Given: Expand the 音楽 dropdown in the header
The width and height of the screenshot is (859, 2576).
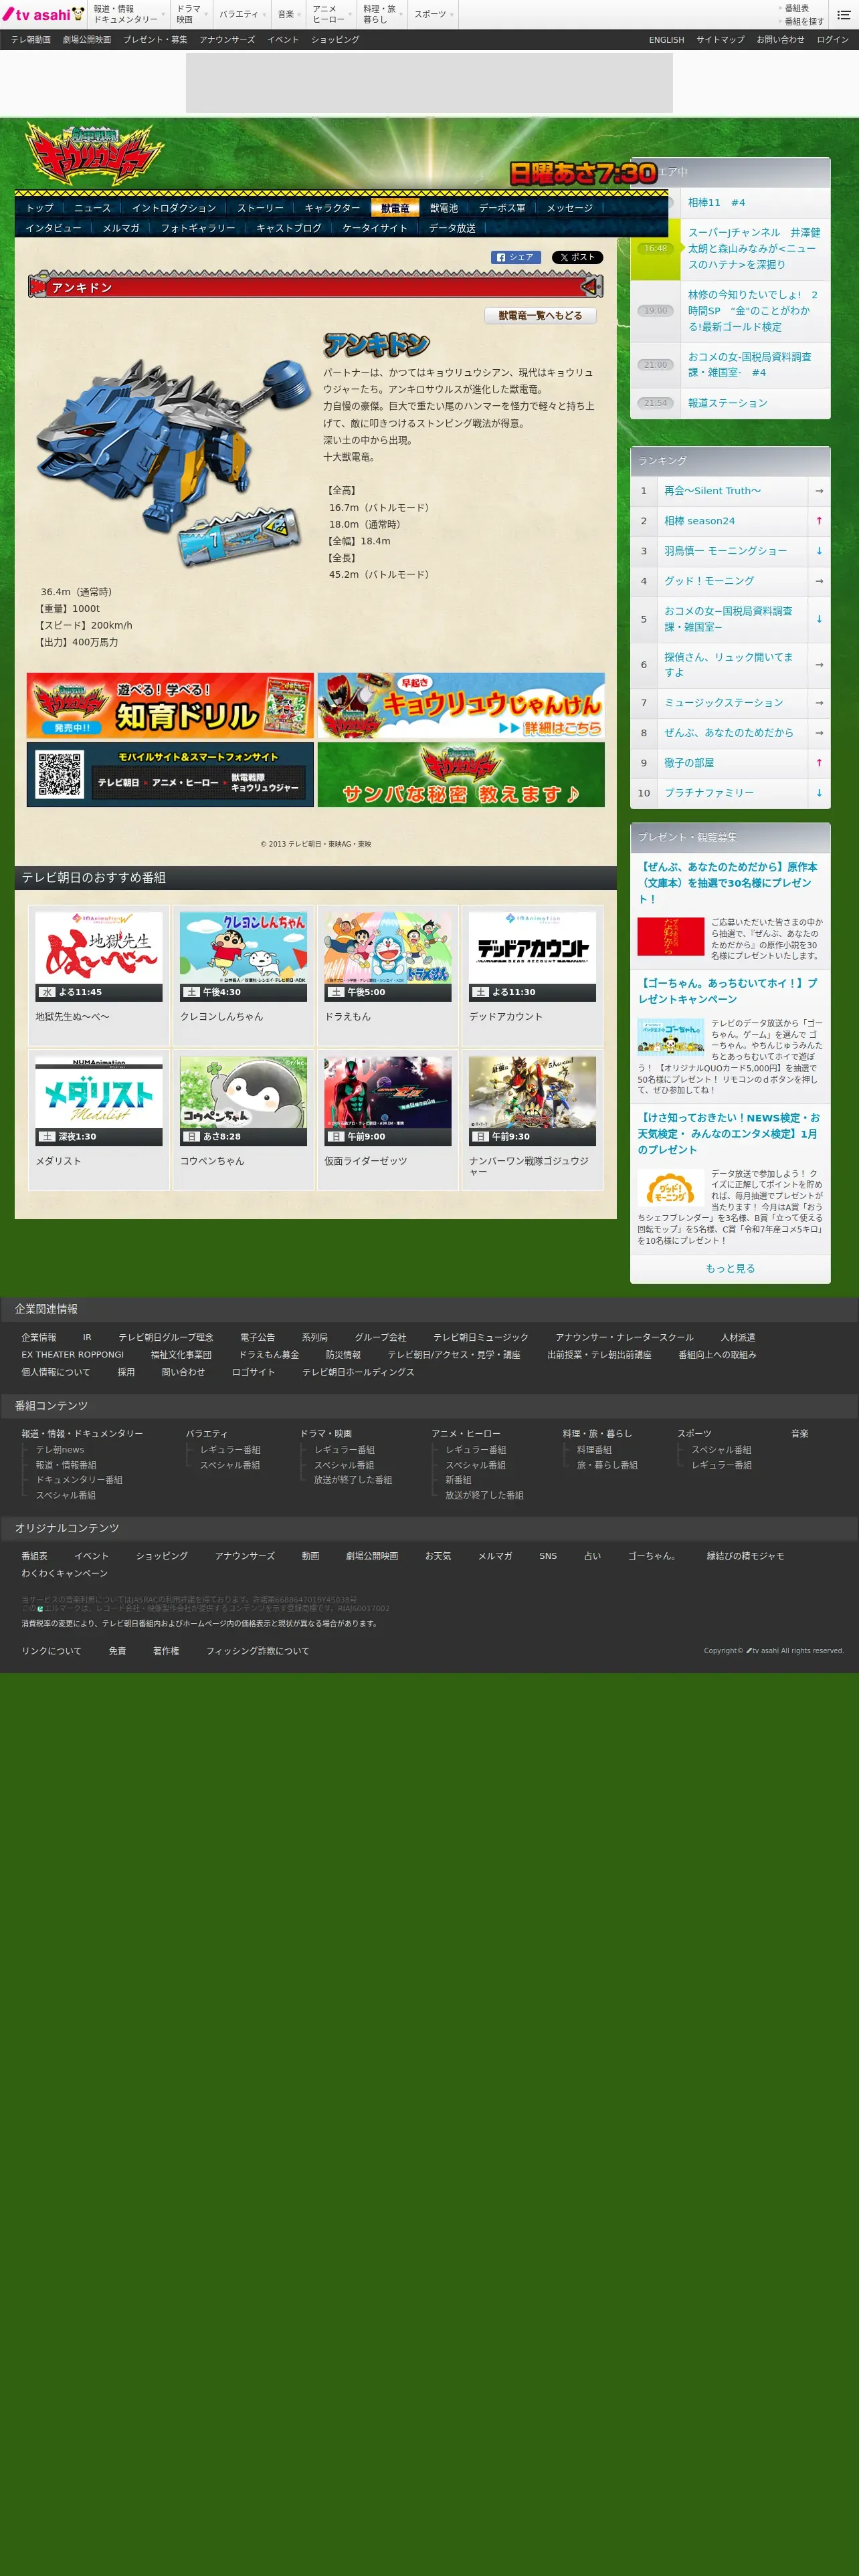Looking at the screenshot, I should tap(288, 14).
